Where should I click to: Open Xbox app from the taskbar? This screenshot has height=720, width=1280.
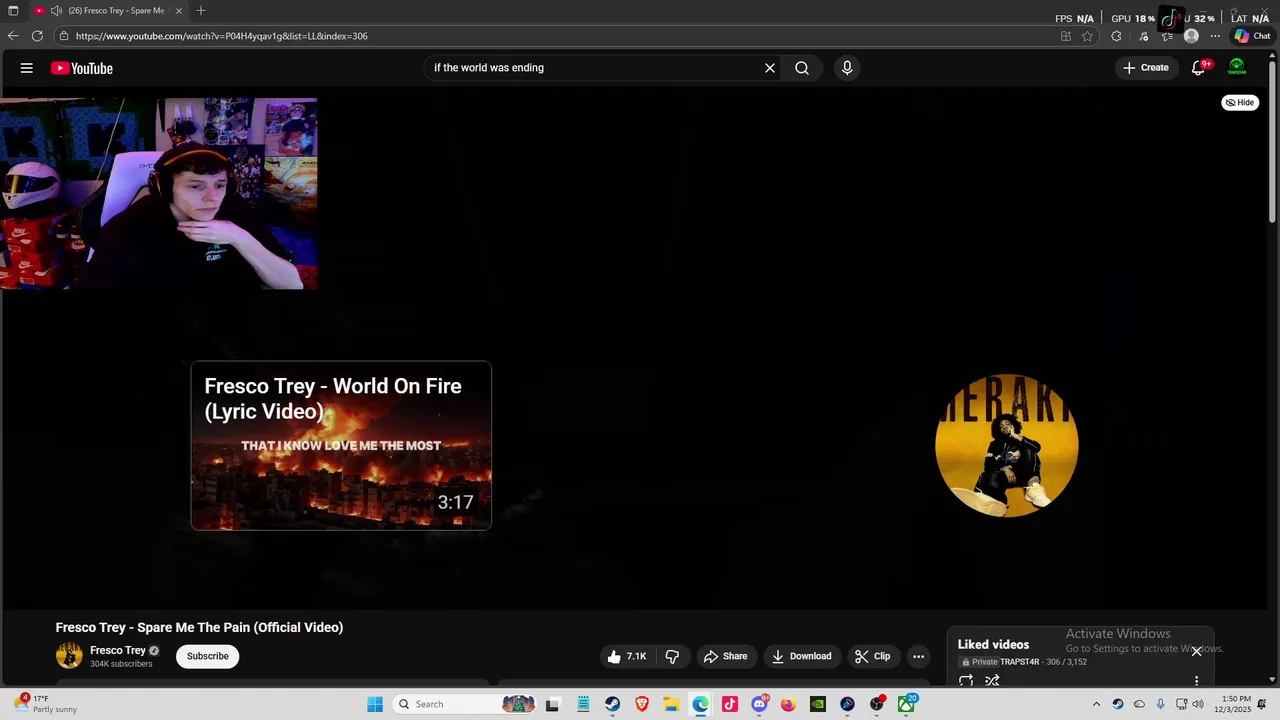point(906,704)
